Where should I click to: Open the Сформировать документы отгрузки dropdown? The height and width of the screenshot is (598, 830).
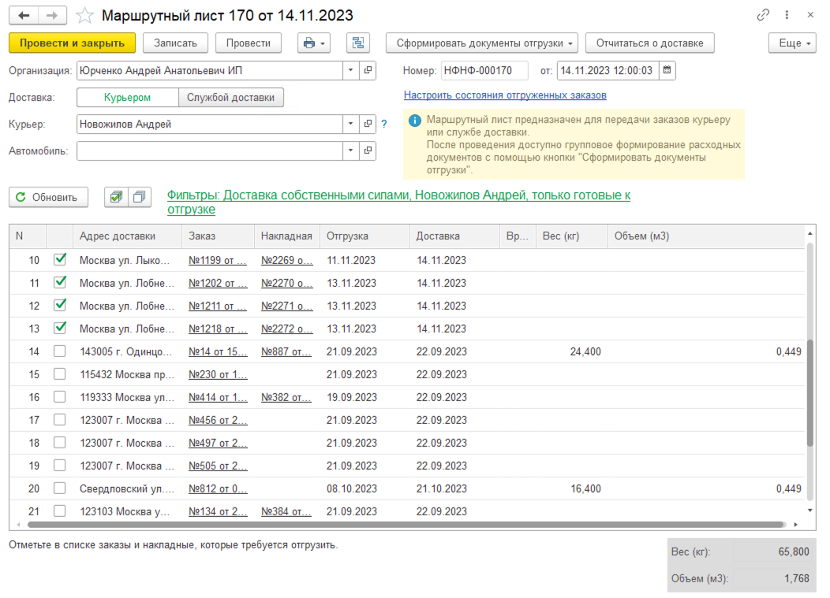click(x=482, y=43)
